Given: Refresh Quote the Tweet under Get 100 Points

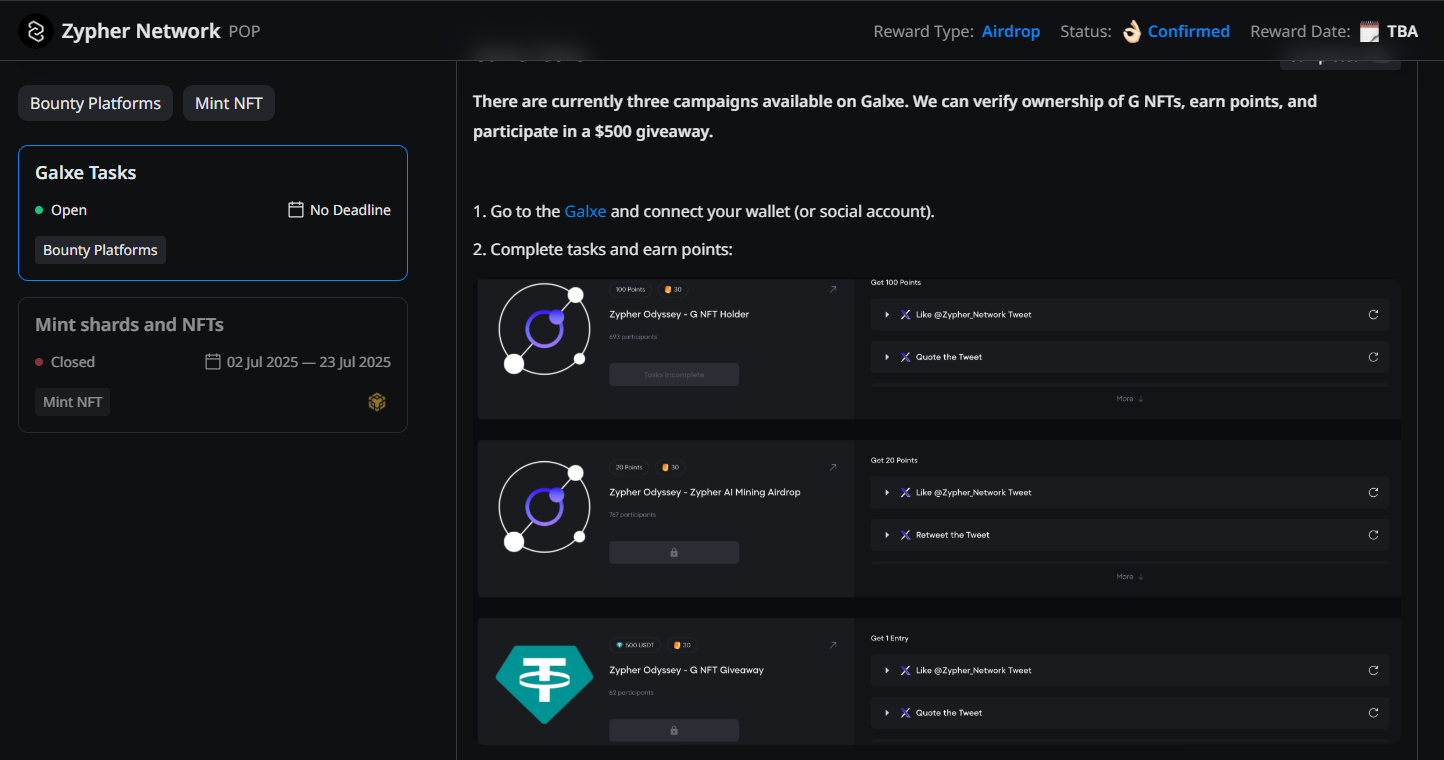Looking at the screenshot, I should pyautogui.click(x=1373, y=357).
